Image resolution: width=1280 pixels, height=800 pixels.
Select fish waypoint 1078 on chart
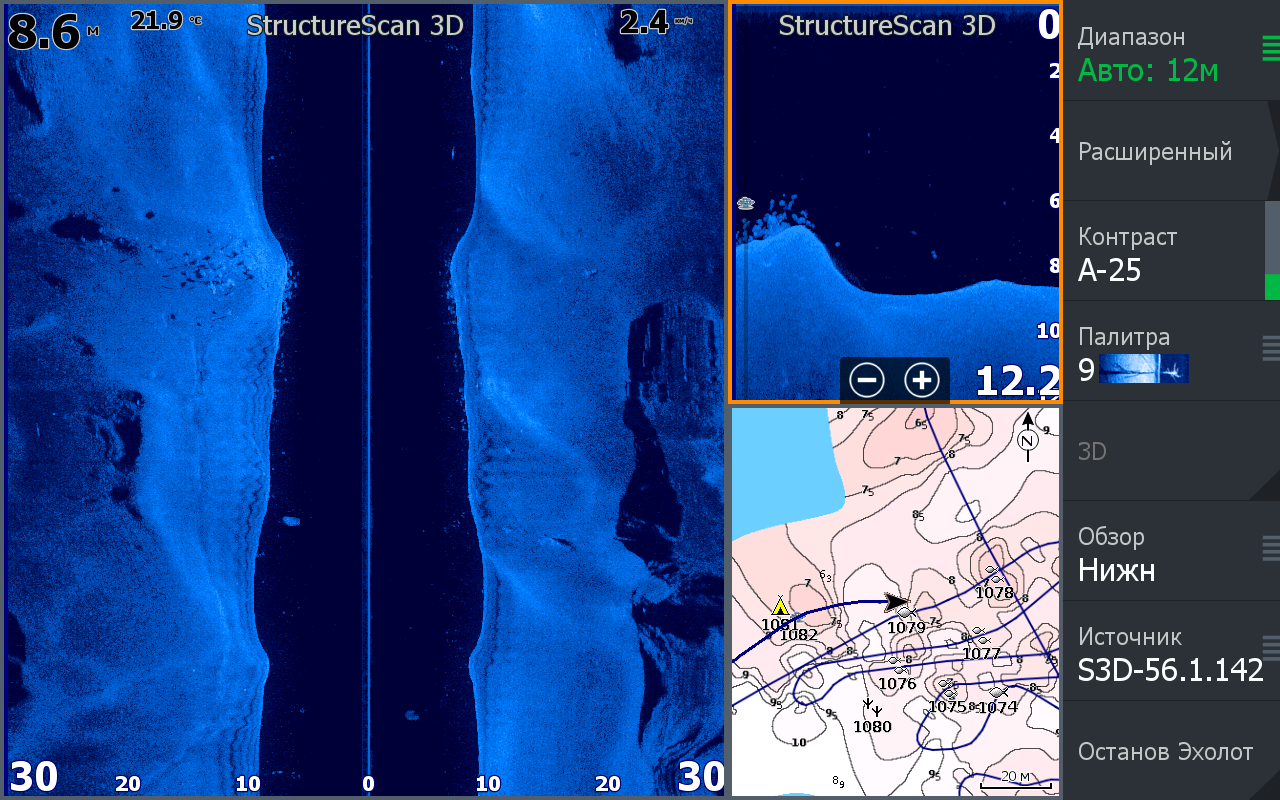coord(993,575)
